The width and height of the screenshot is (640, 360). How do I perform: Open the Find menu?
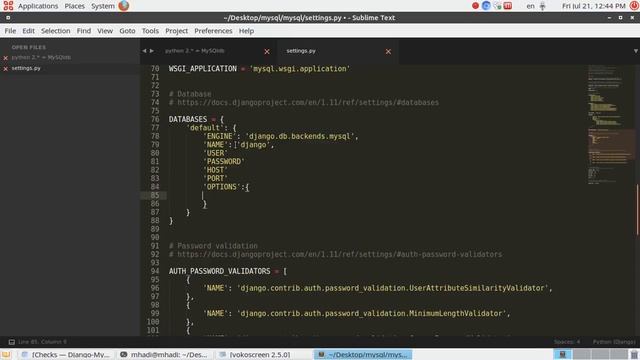tap(84, 31)
